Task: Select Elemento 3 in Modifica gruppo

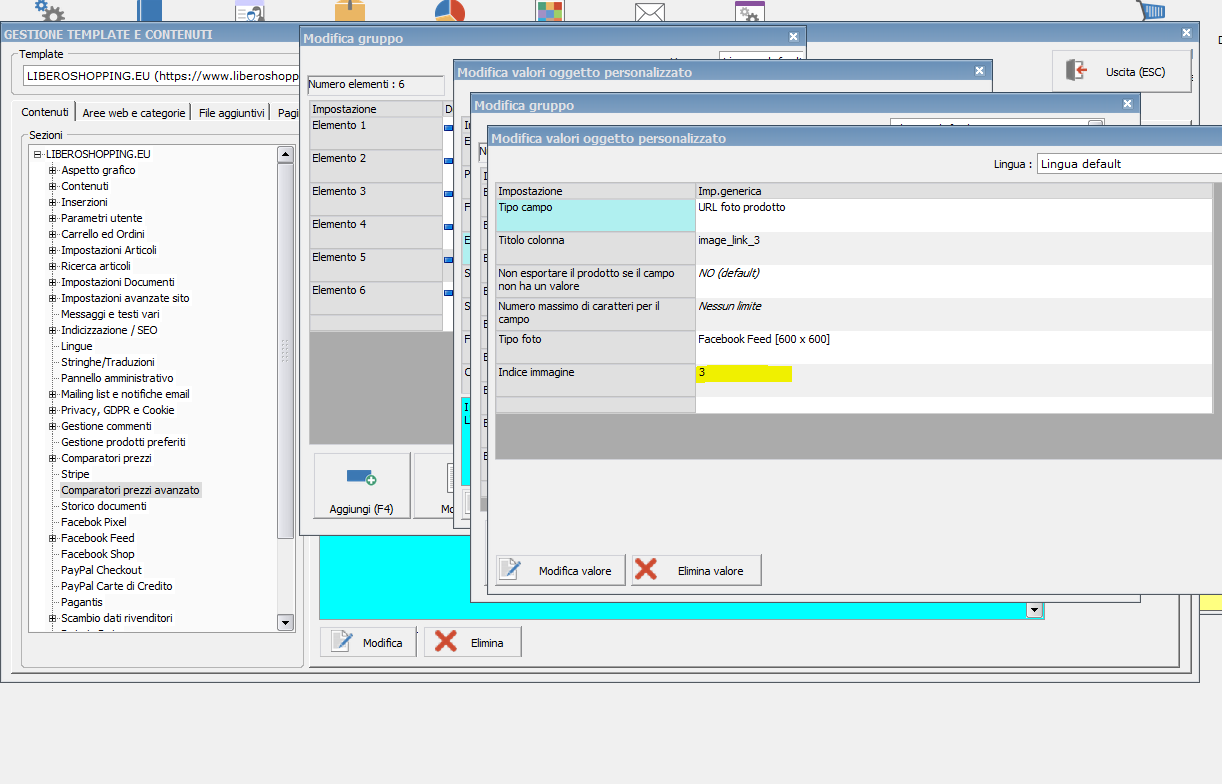Action: 376,199
